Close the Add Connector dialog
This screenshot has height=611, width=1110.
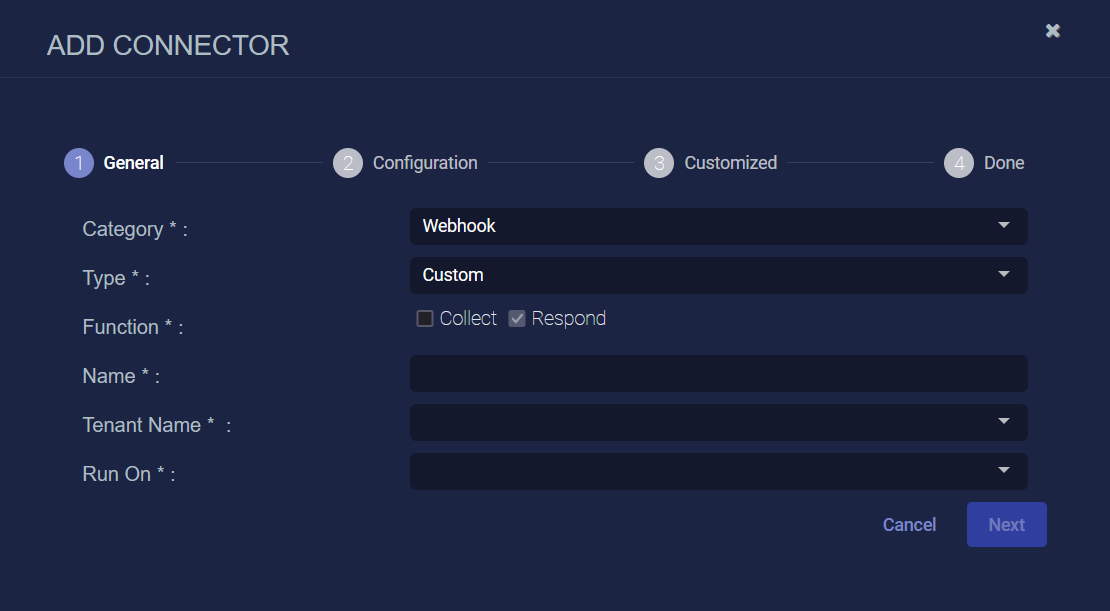[1053, 31]
